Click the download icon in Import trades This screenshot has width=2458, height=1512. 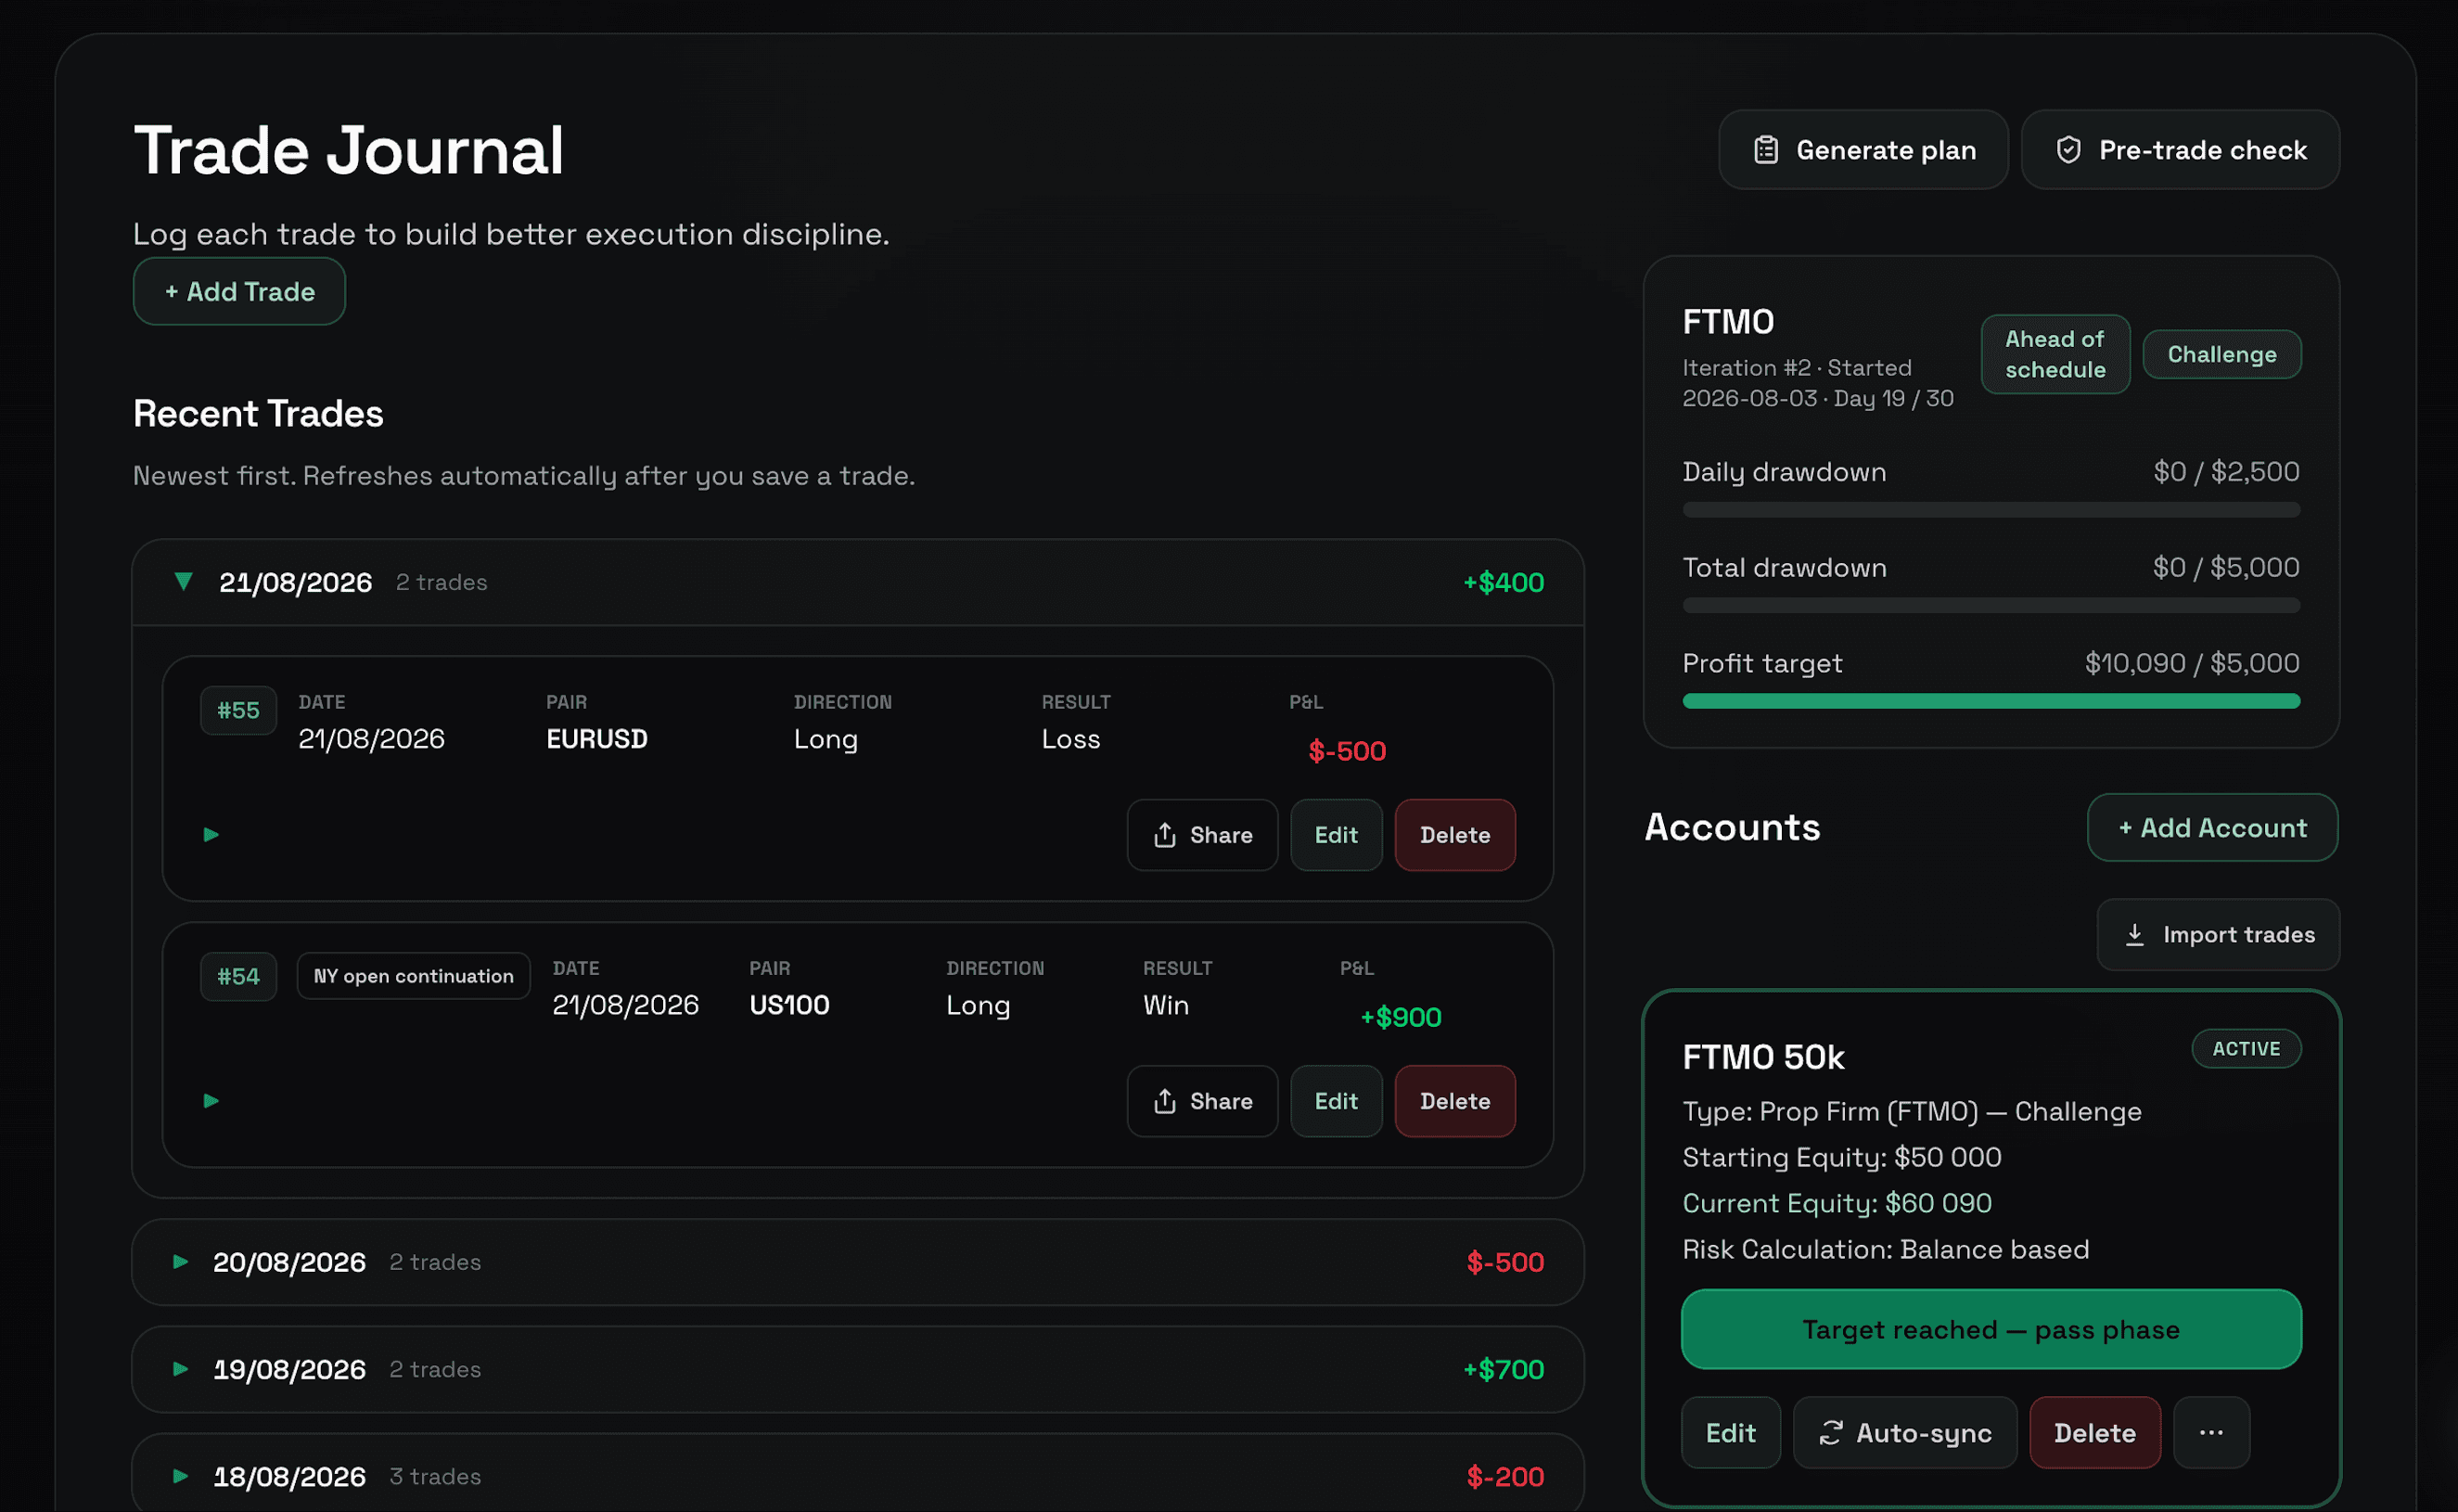click(x=2135, y=934)
